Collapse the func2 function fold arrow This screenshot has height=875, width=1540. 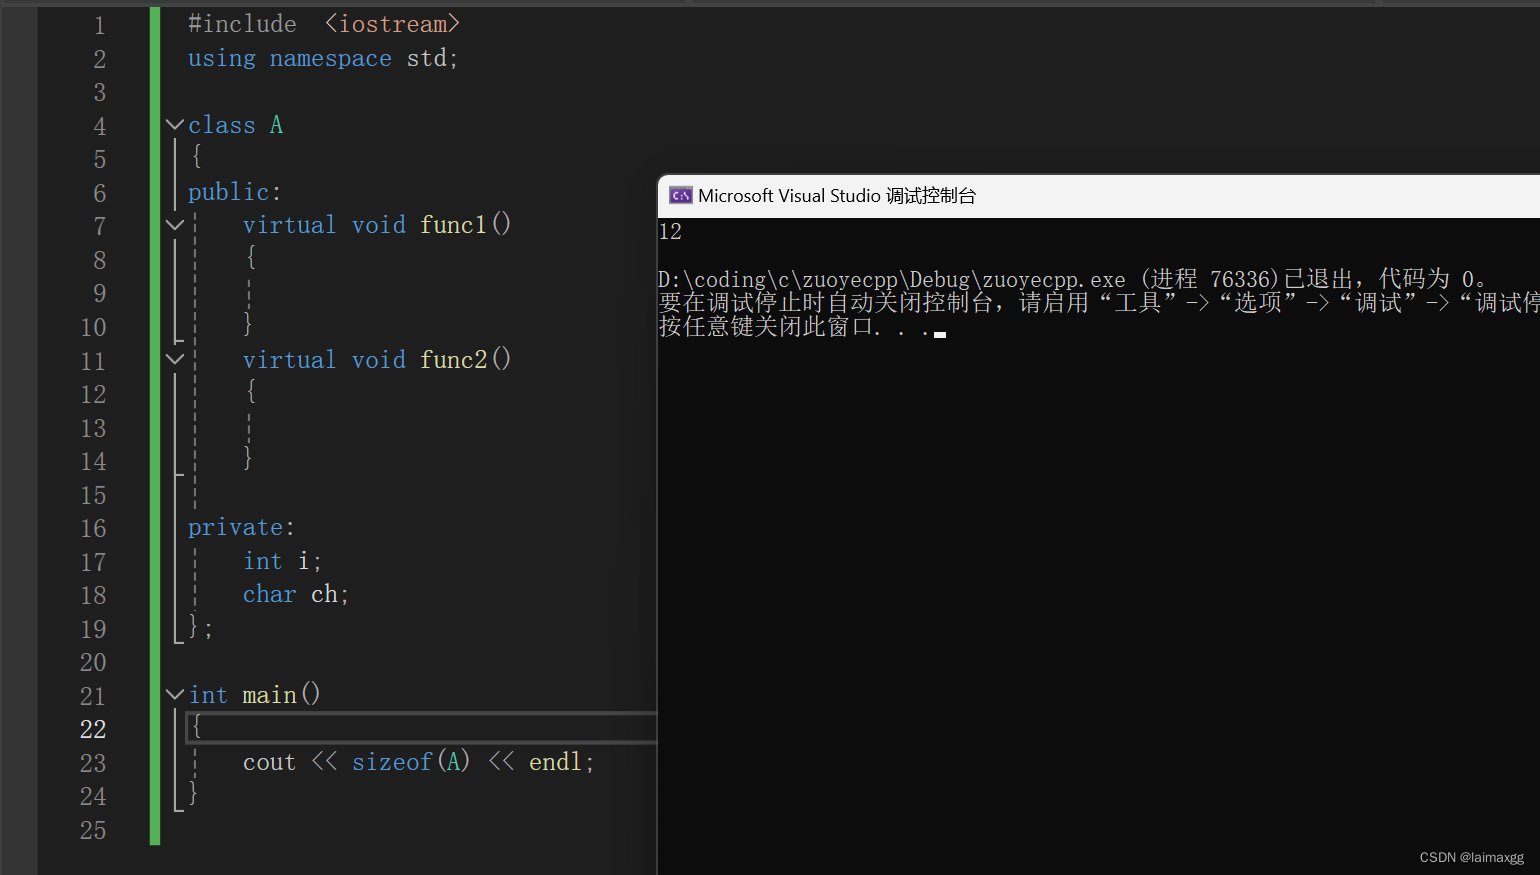(x=175, y=359)
